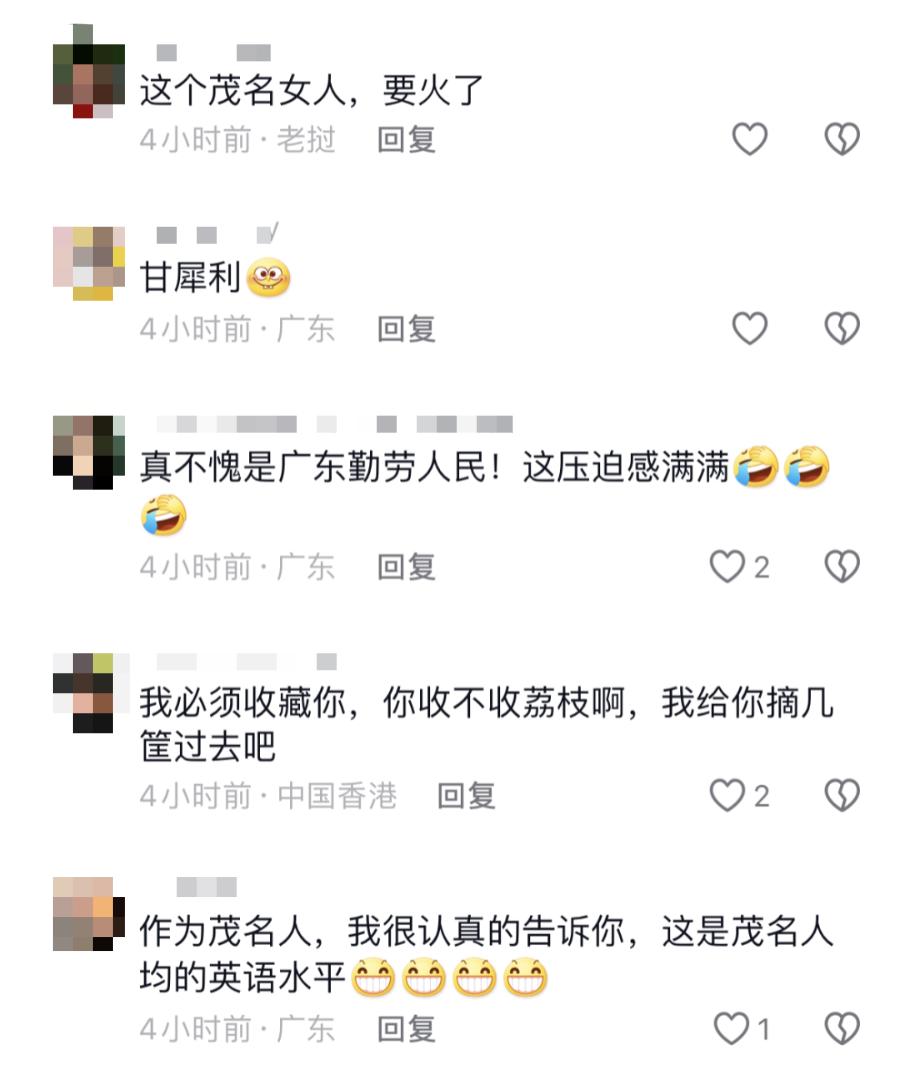Reply to the comment from 老挝
Screen dimensions: 900x1075
pyautogui.click(x=406, y=140)
